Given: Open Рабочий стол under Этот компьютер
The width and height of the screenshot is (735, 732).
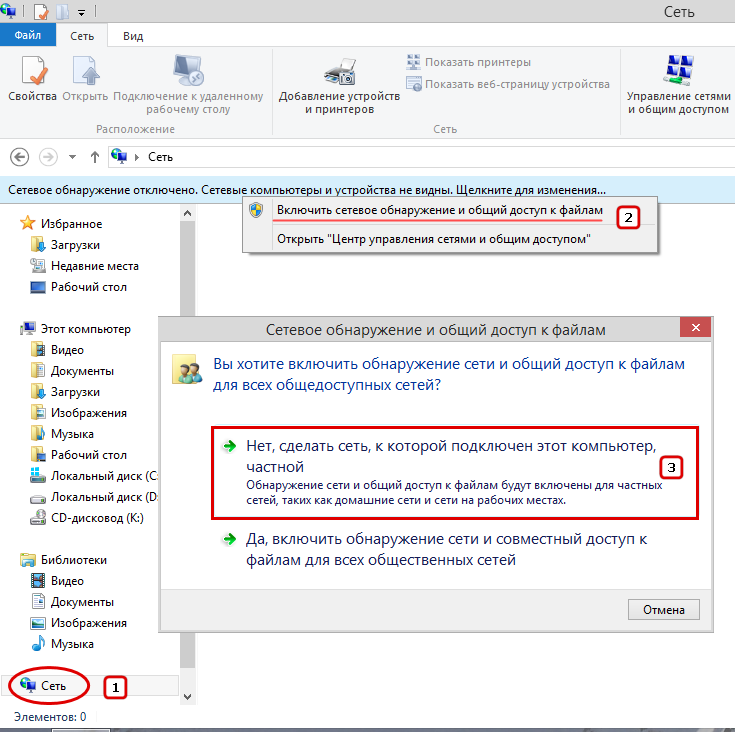Looking at the screenshot, I should click(x=78, y=455).
